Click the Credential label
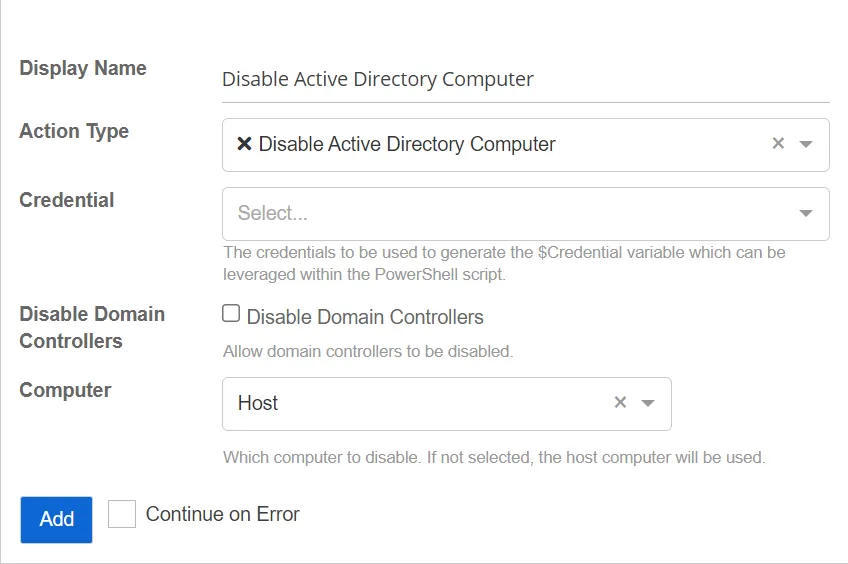Screen dimensions: 848x564 coord(67,200)
